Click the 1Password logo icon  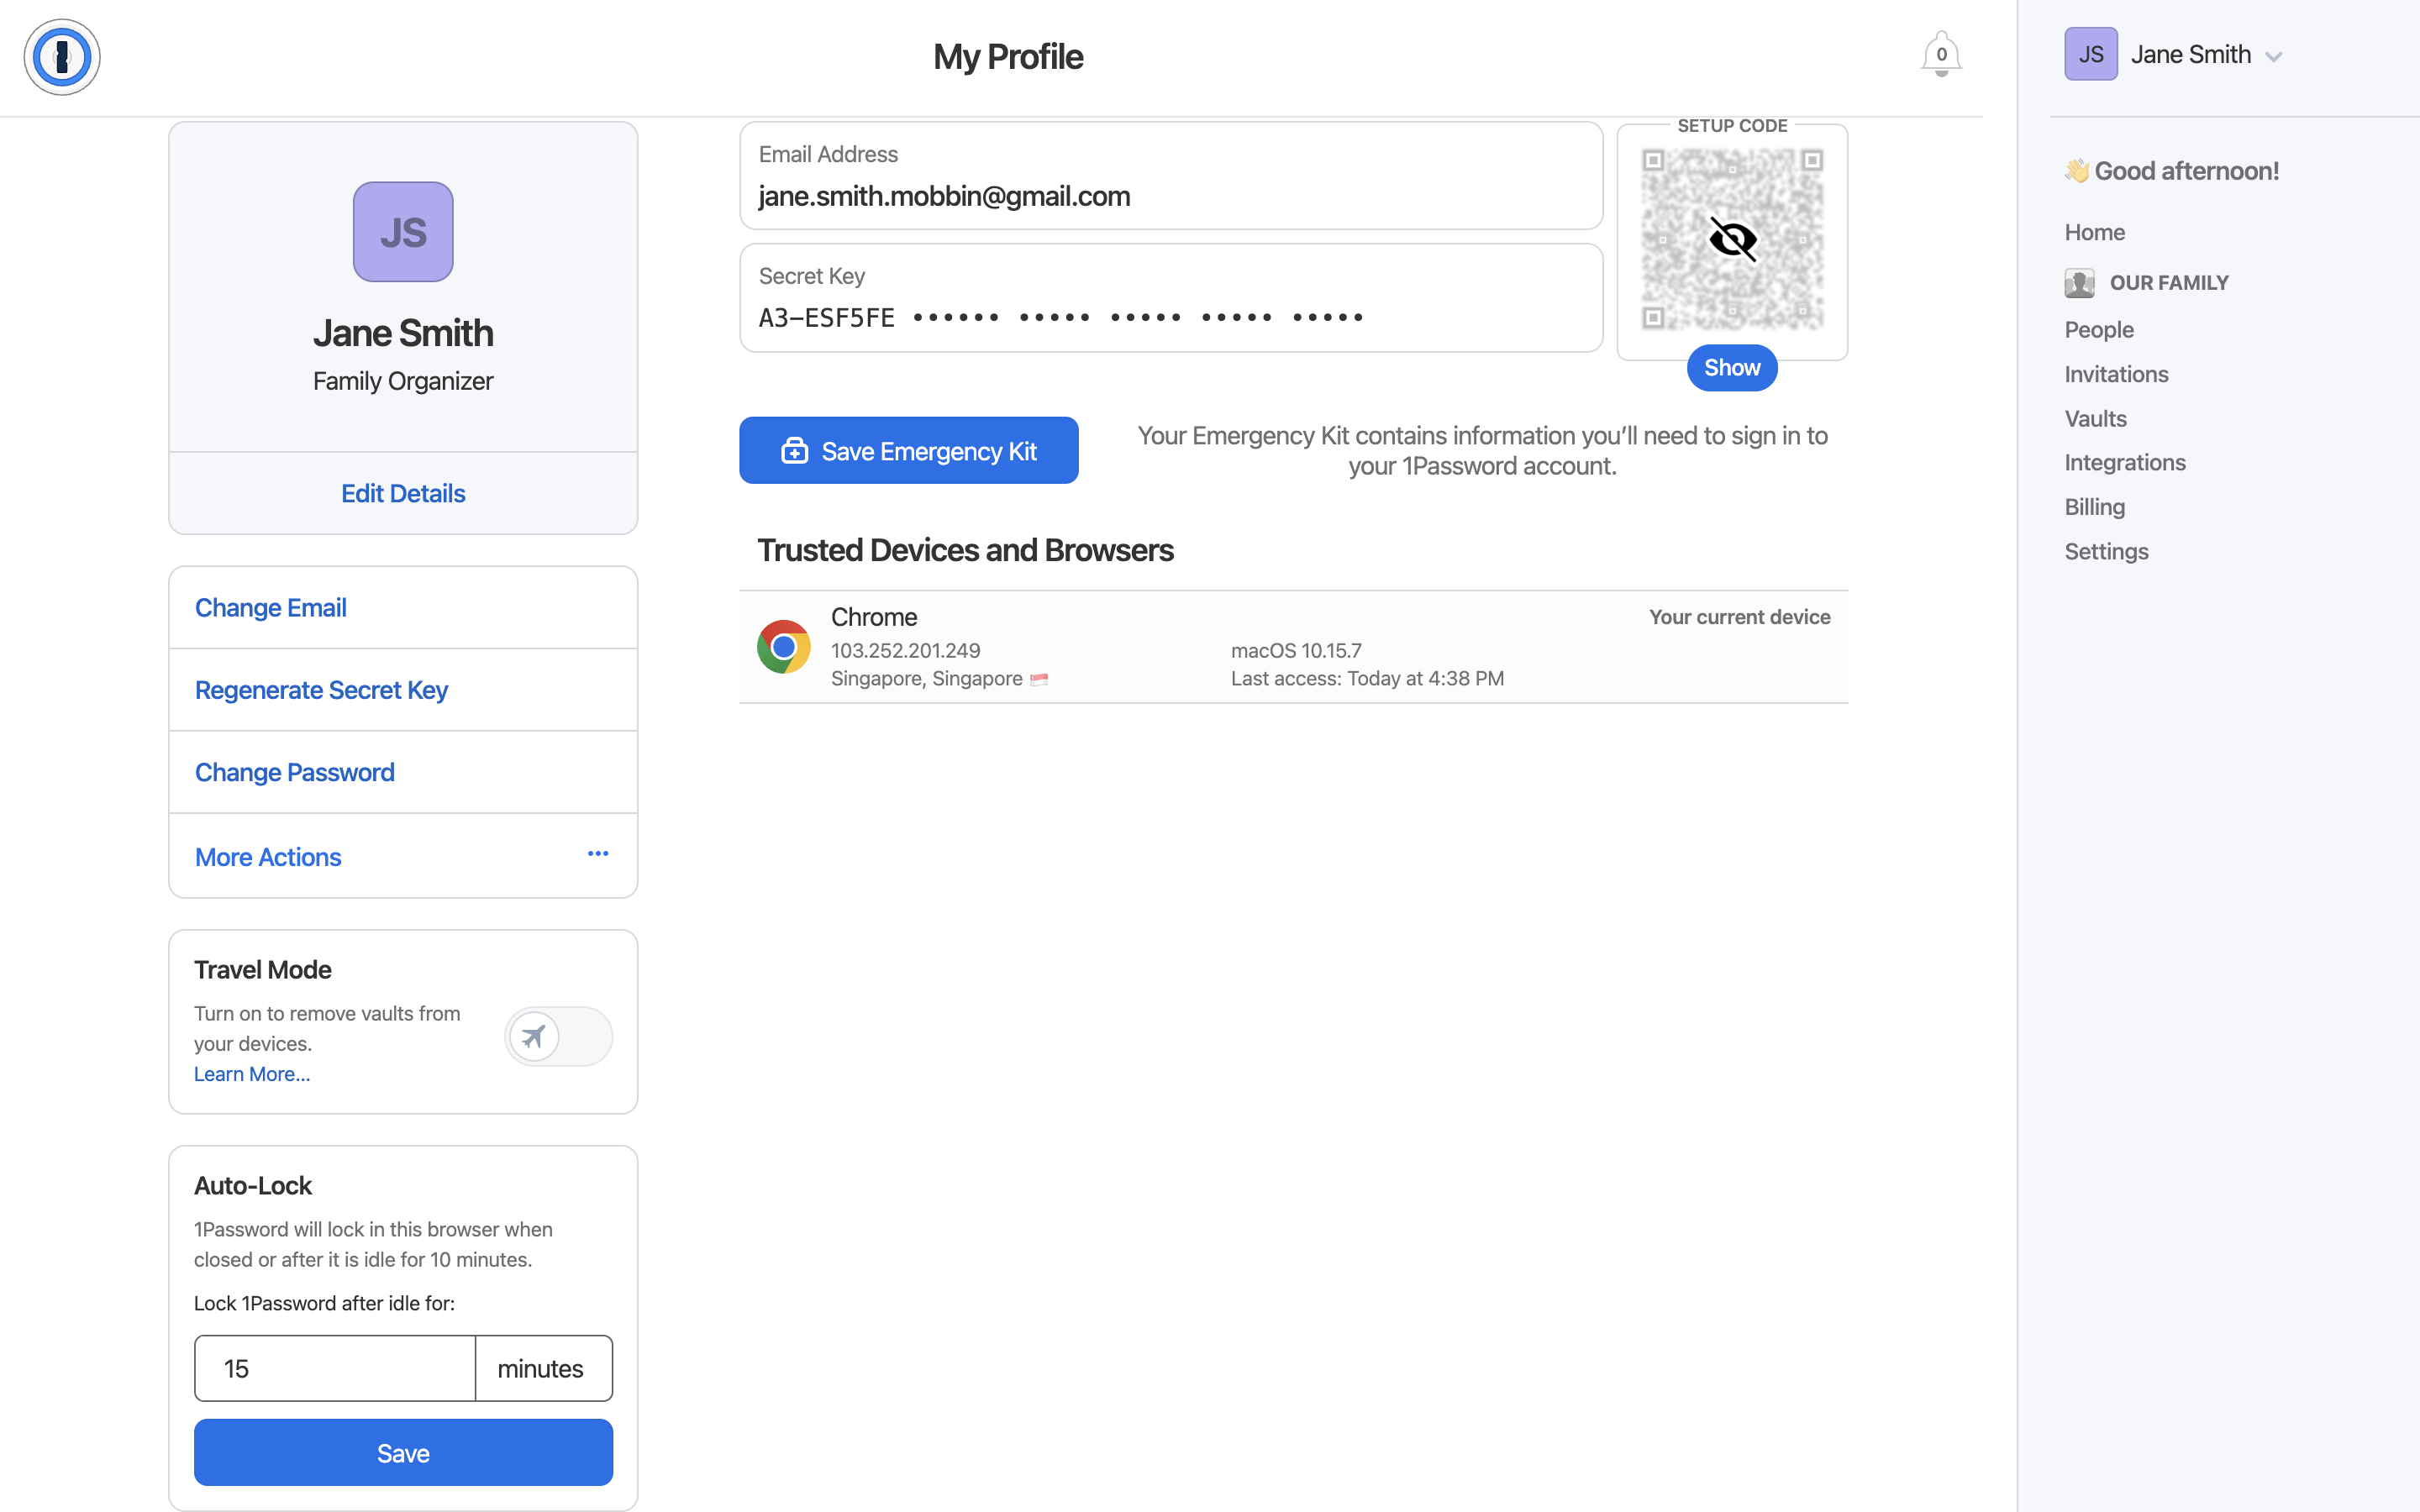[x=62, y=57]
